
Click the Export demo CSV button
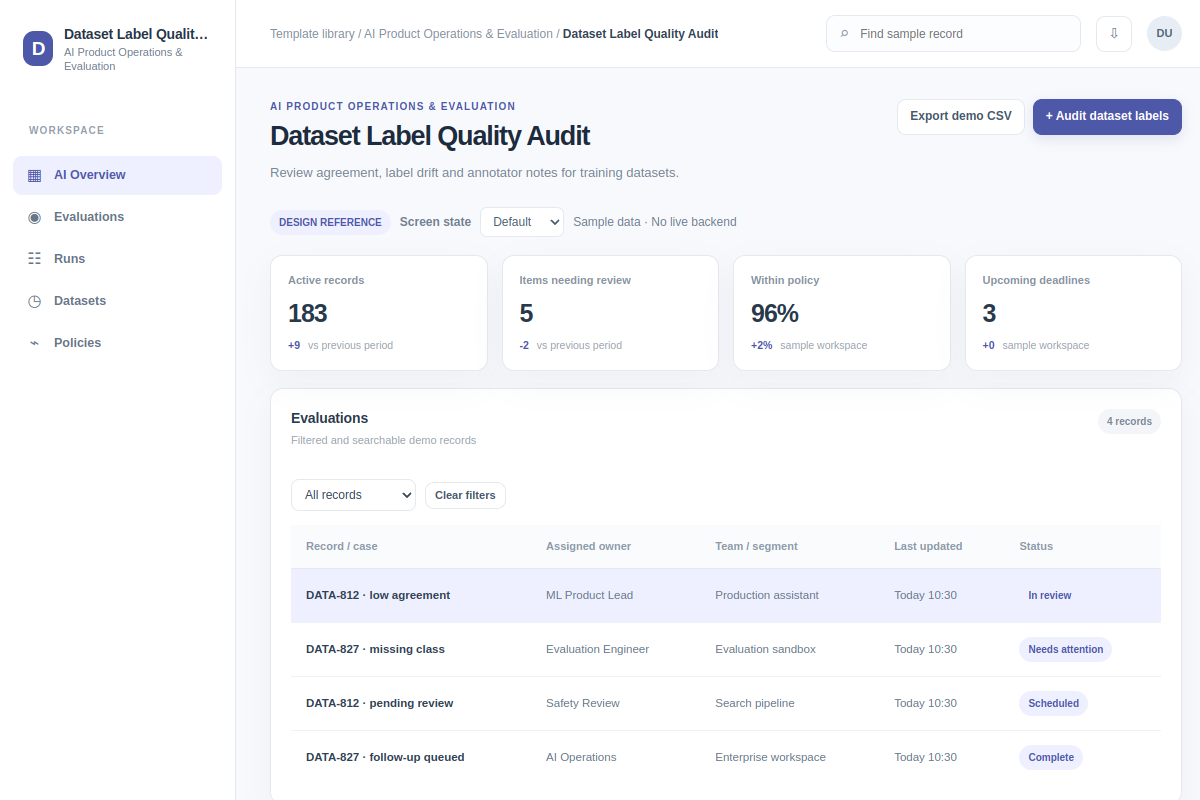(961, 116)
